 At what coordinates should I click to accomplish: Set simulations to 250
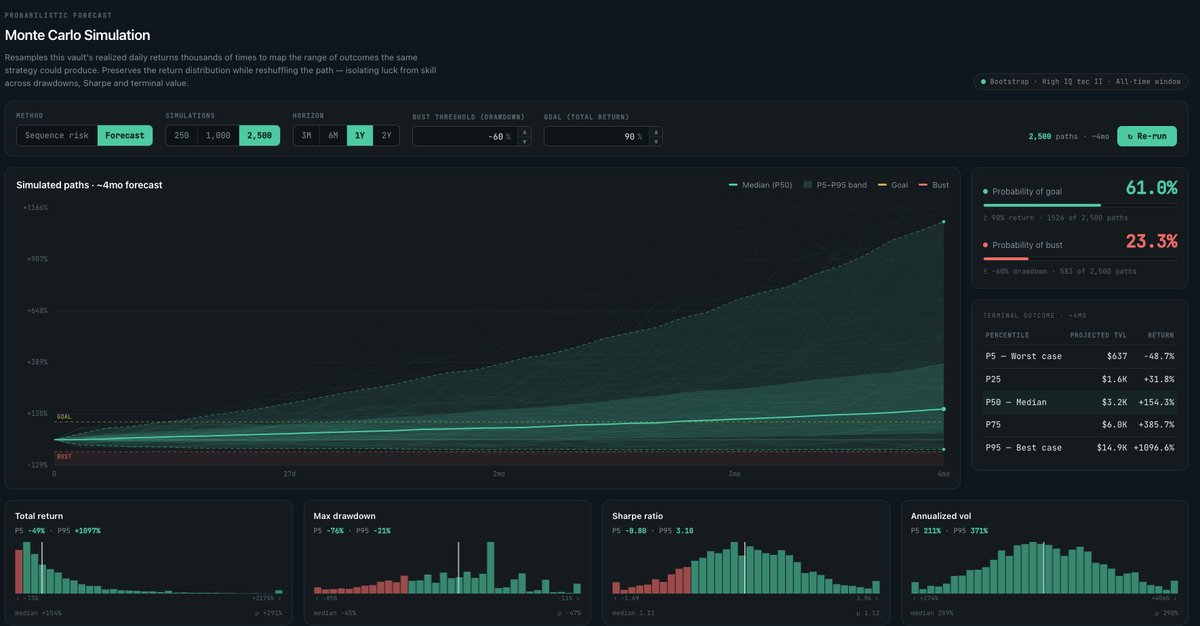pyautogui.click(x=181, y=135)
